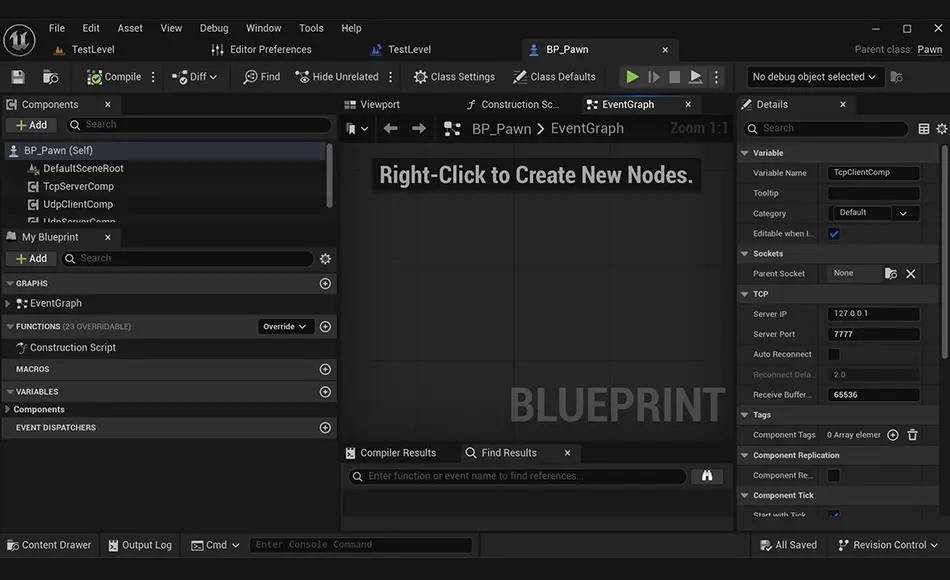Image resolution: width=950 pixels, height=580 pixels.
Task: Open Compile options three-dot menu
Action: (x=153, y=77)
